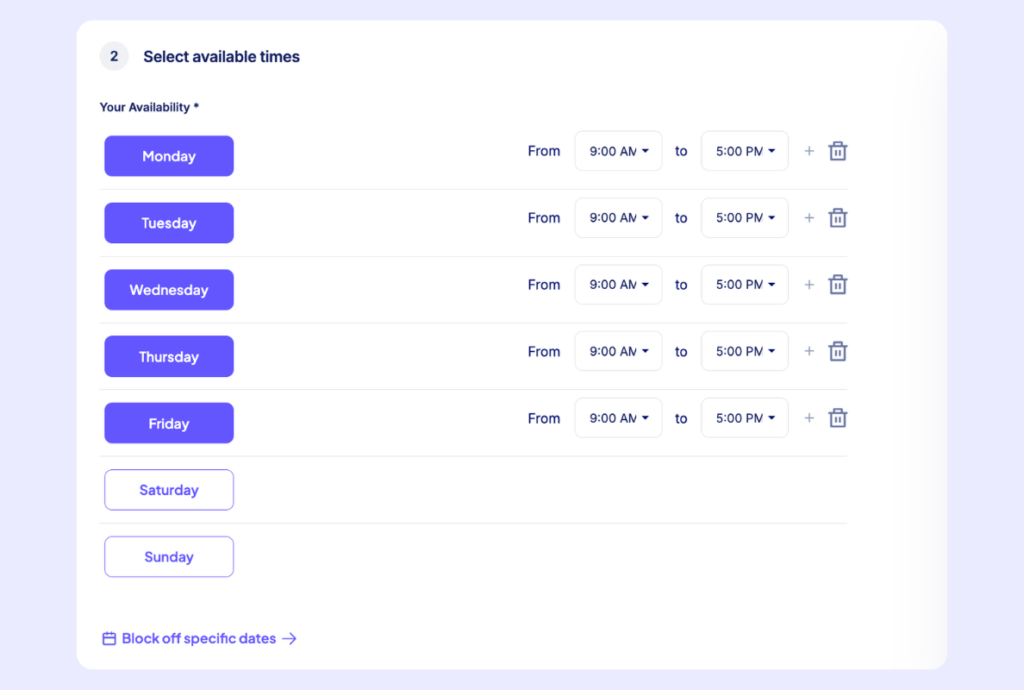Enable Saturday availability

pyautogui.click(x=169, y=490)
